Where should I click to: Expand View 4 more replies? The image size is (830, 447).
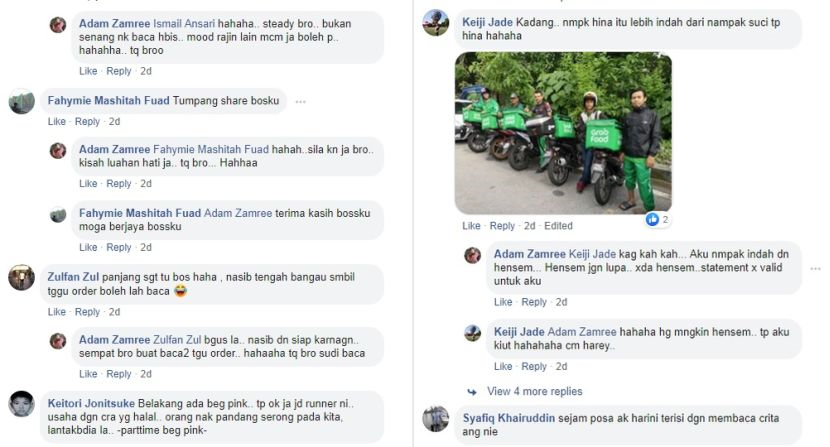pos(535,391)
